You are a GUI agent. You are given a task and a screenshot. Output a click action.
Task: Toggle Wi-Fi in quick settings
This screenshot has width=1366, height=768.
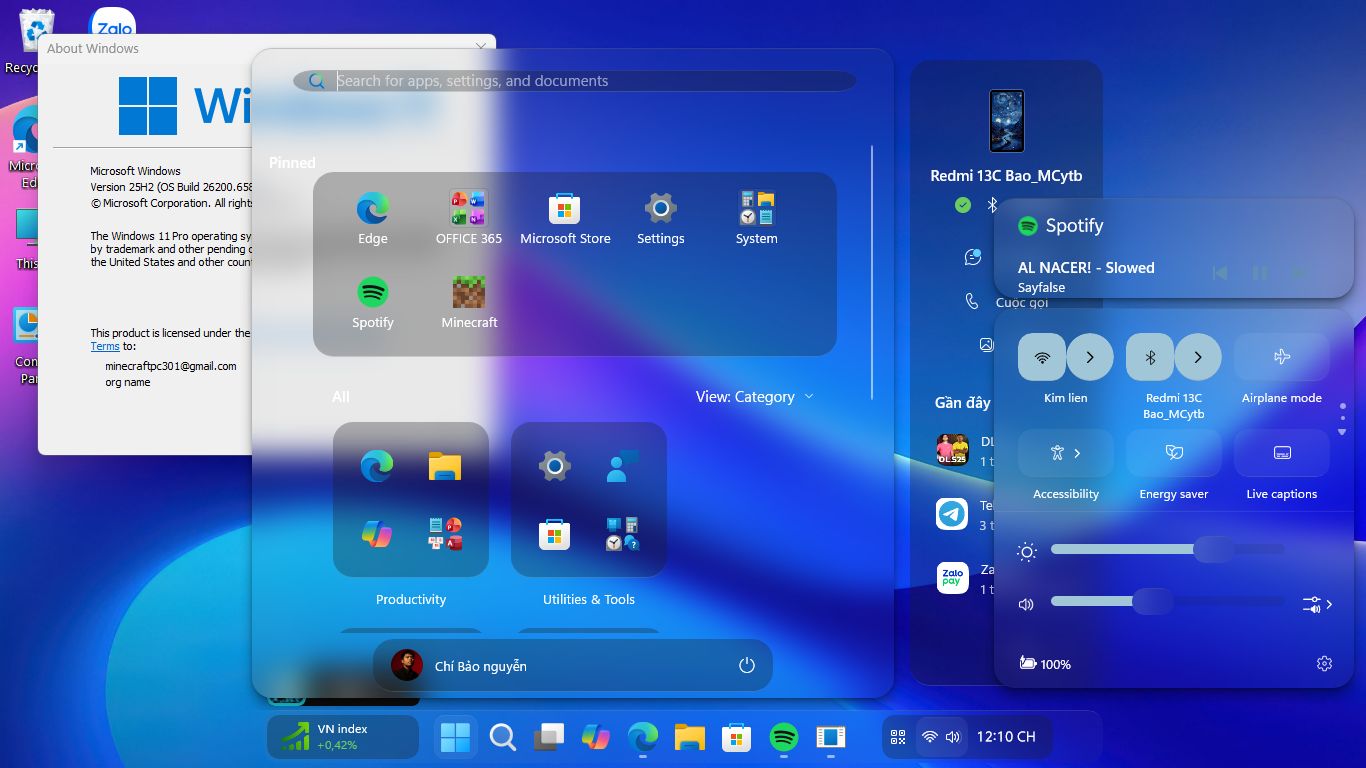click(1042, 357)
